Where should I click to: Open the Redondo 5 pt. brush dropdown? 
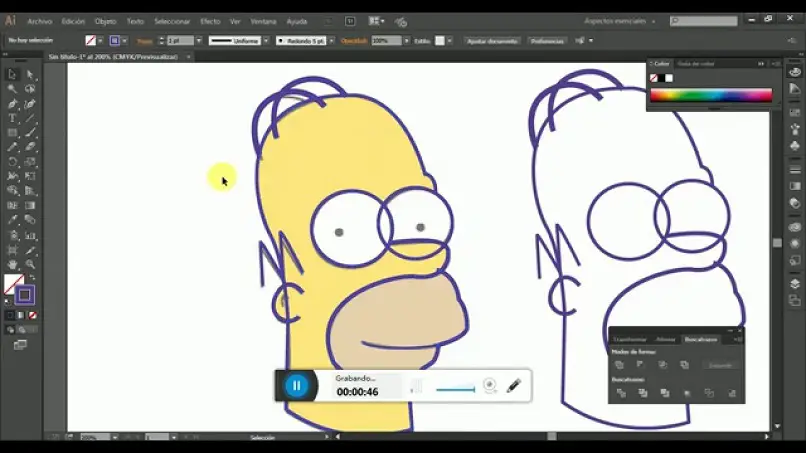point(332,41)
